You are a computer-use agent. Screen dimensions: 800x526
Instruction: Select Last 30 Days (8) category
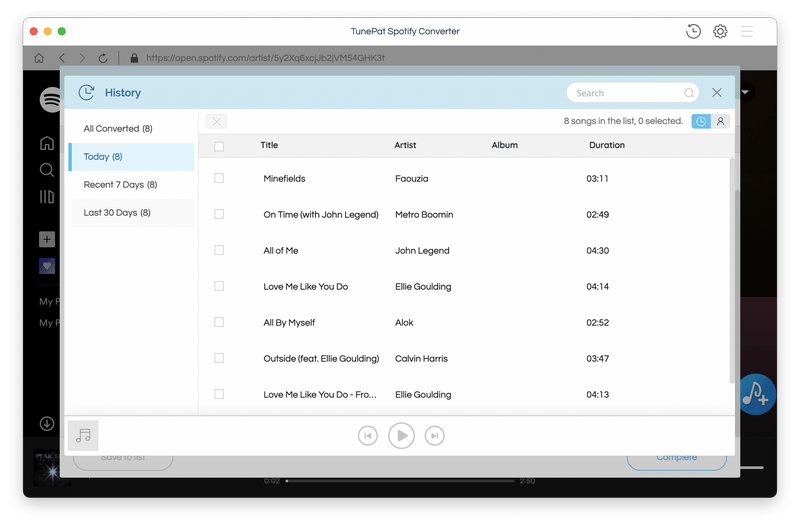tap(132, 213)
